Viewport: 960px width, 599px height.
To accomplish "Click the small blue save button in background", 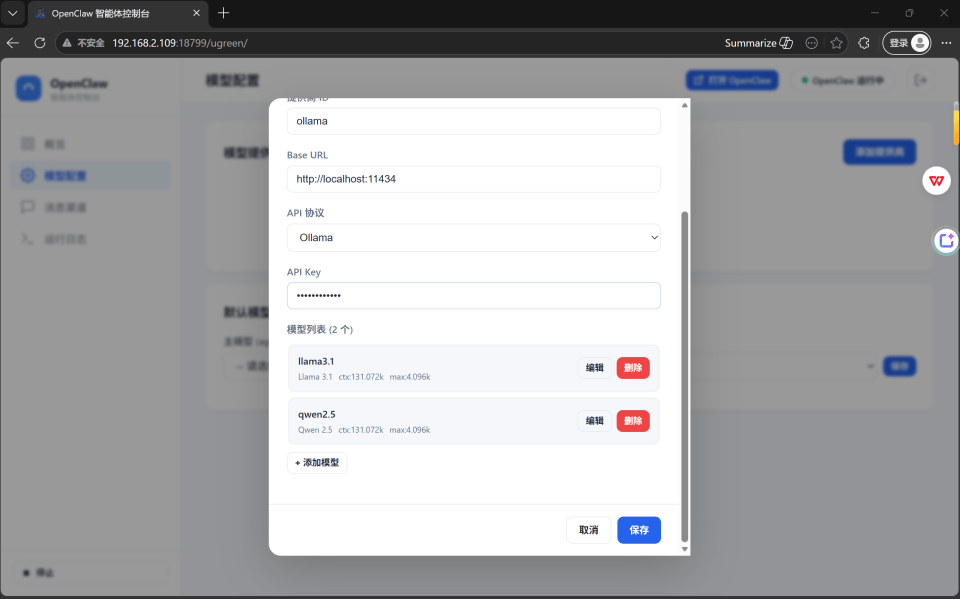I will click(x=899, y=366).
